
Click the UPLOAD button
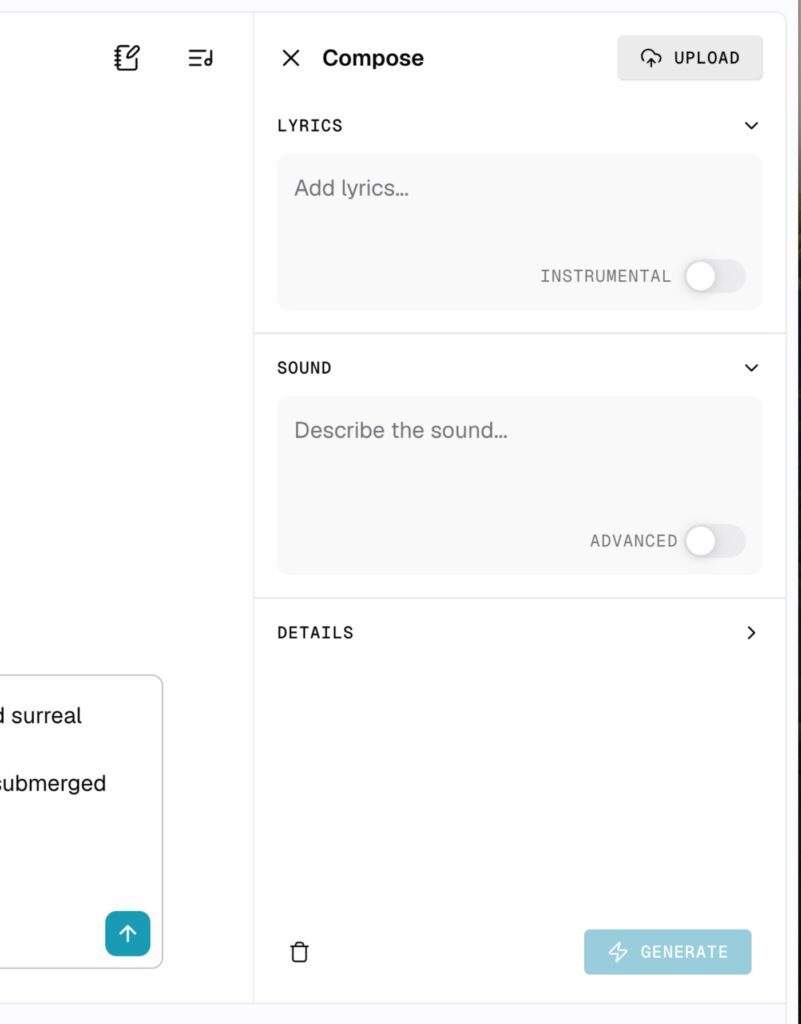690,58
